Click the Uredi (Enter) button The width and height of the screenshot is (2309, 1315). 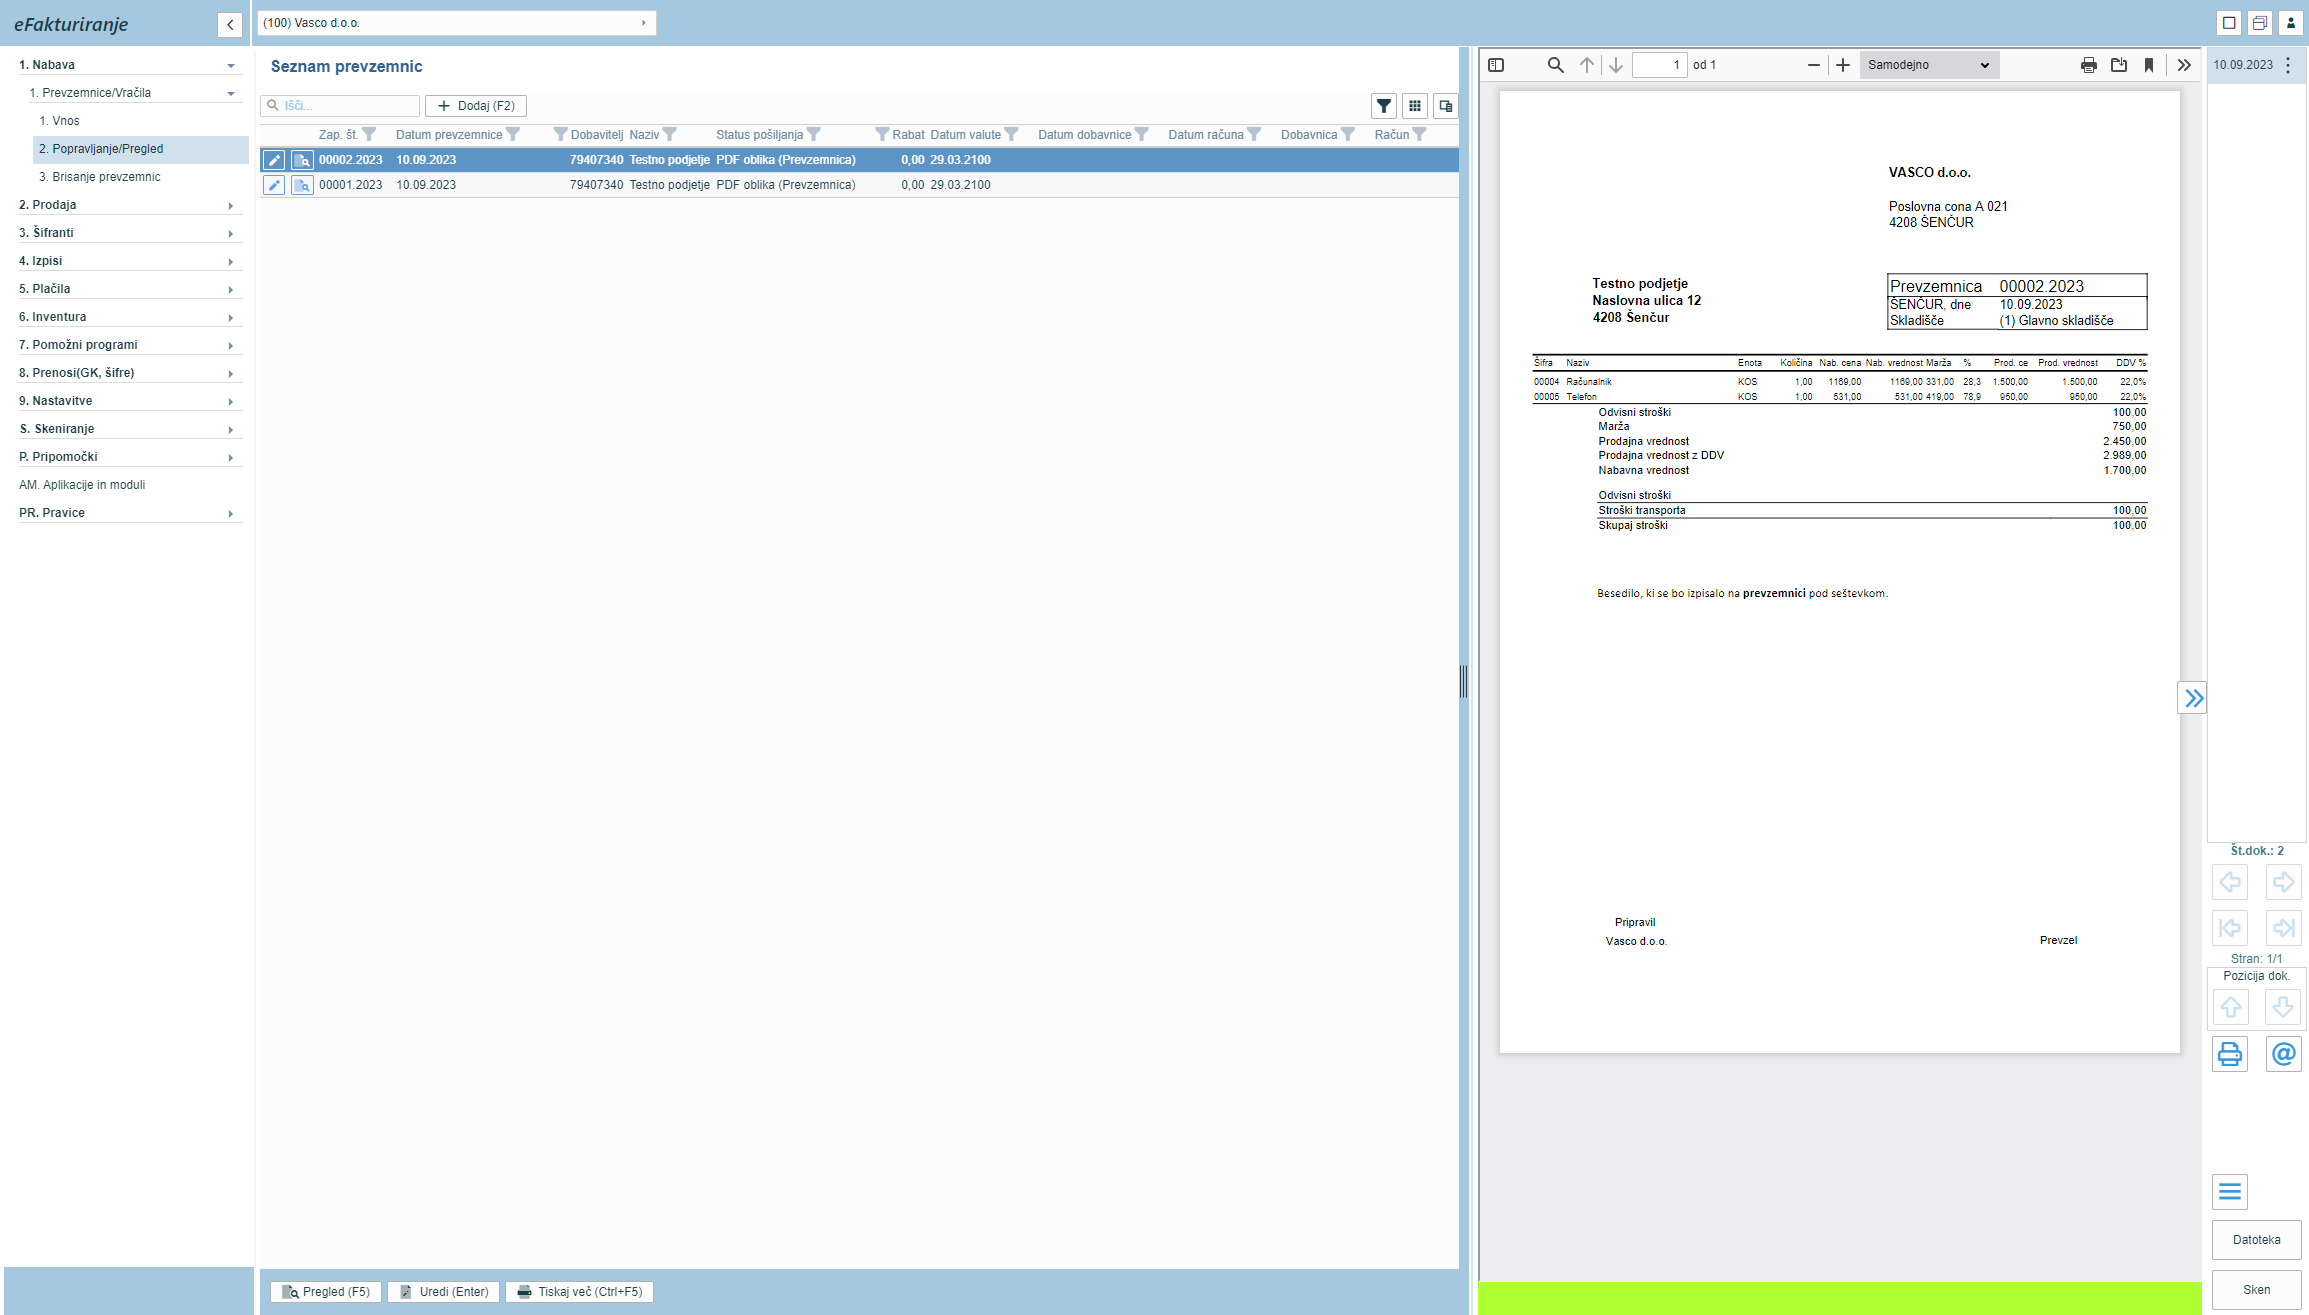tap(444, 1292)
